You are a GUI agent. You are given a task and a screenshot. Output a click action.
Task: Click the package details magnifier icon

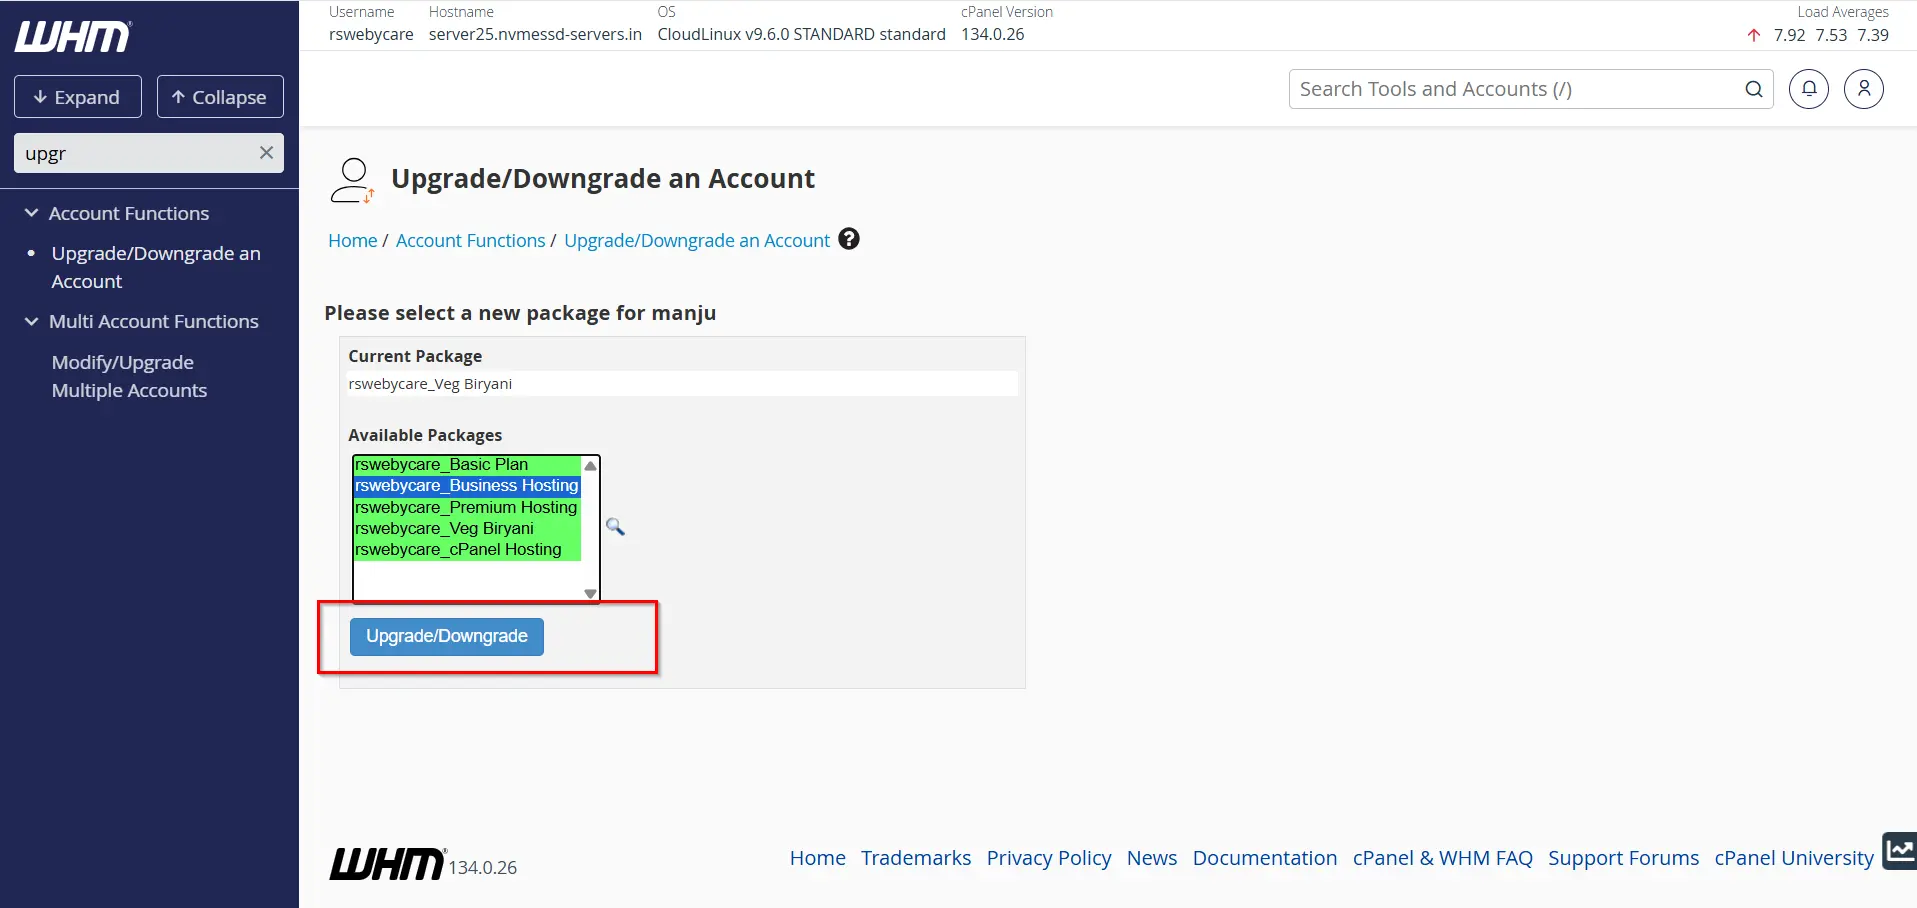coord(615,527)
